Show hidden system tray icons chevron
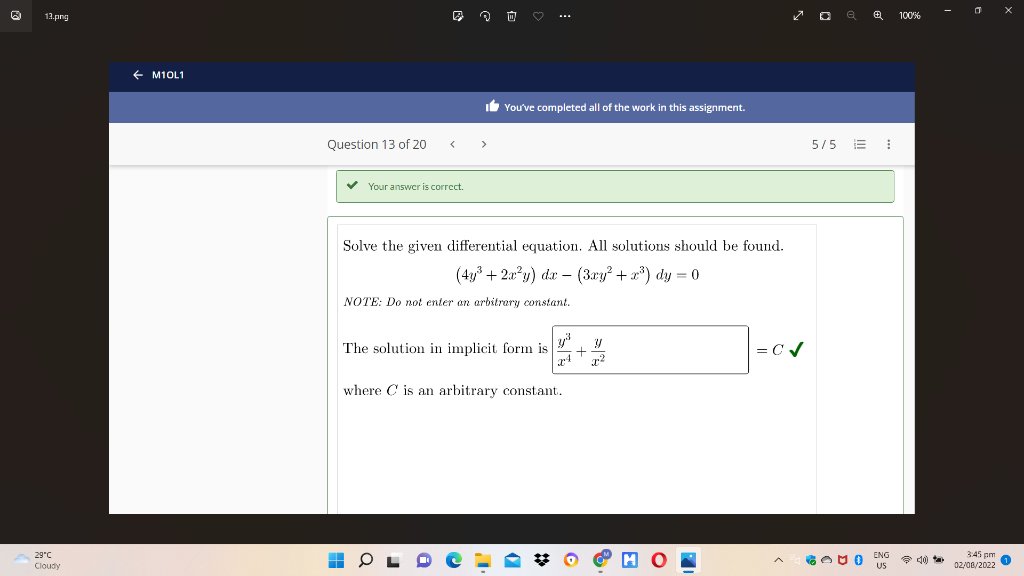 pos(778,560)
